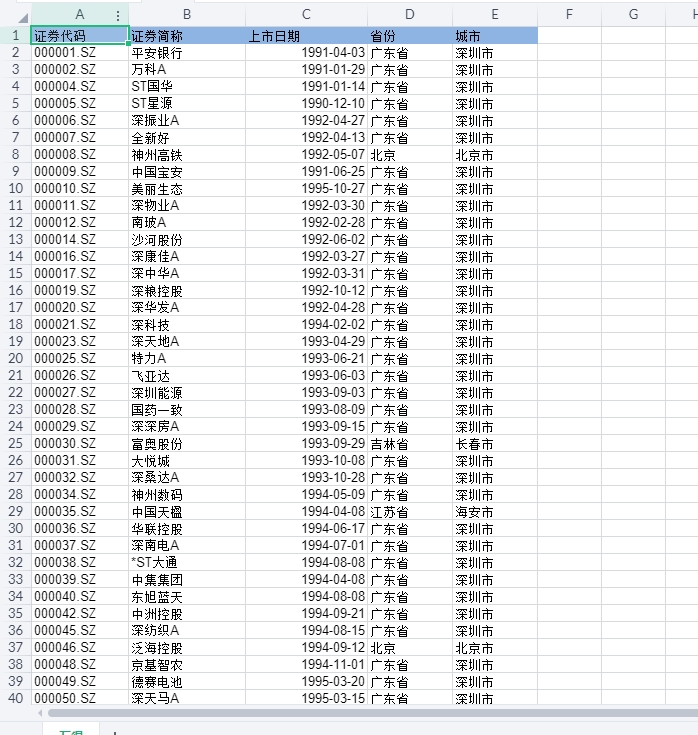
Task: Select cell 海安市
Action: pos(495,511)
